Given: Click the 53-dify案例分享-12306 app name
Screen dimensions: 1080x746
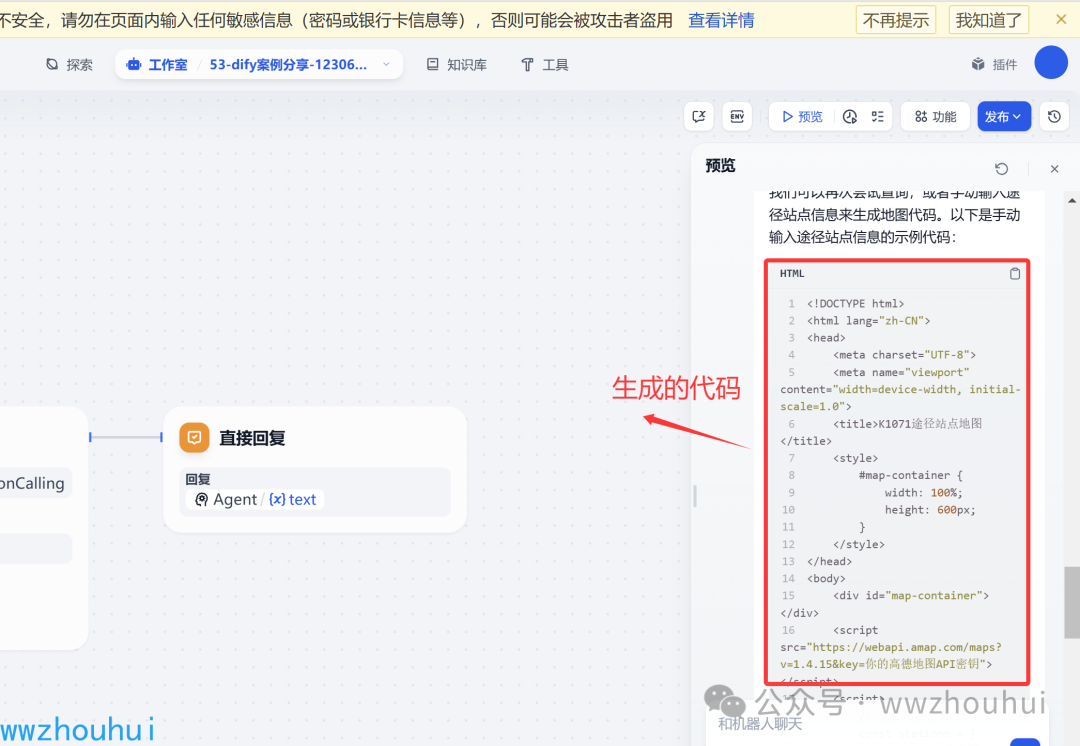Looking at the screenshot, I should pyautogui.click(x=288, y=65).
